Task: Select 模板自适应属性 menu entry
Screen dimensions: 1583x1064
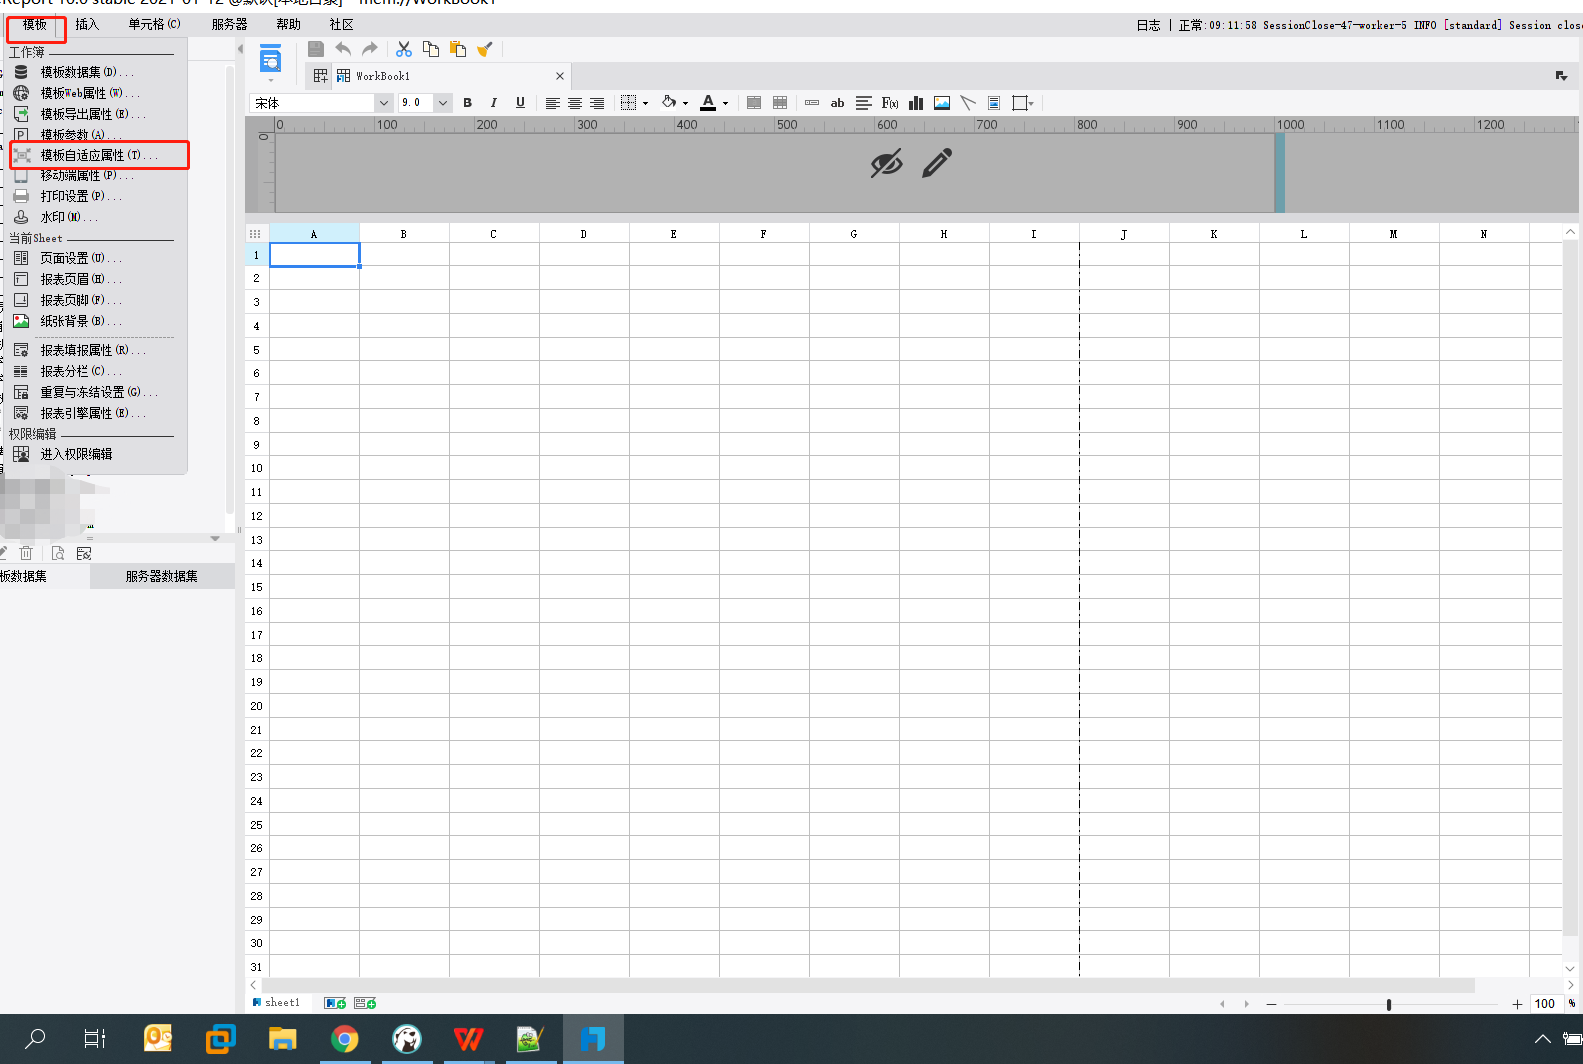Action: point(99,155)
